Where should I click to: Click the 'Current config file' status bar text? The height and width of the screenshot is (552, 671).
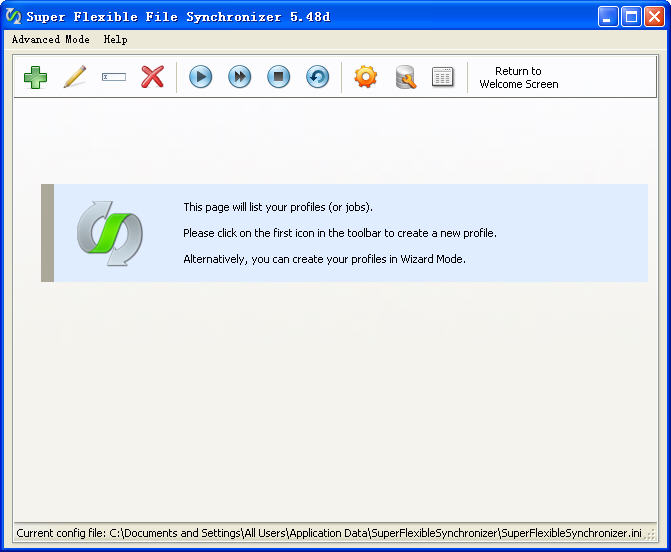click(x=329, y=533)
